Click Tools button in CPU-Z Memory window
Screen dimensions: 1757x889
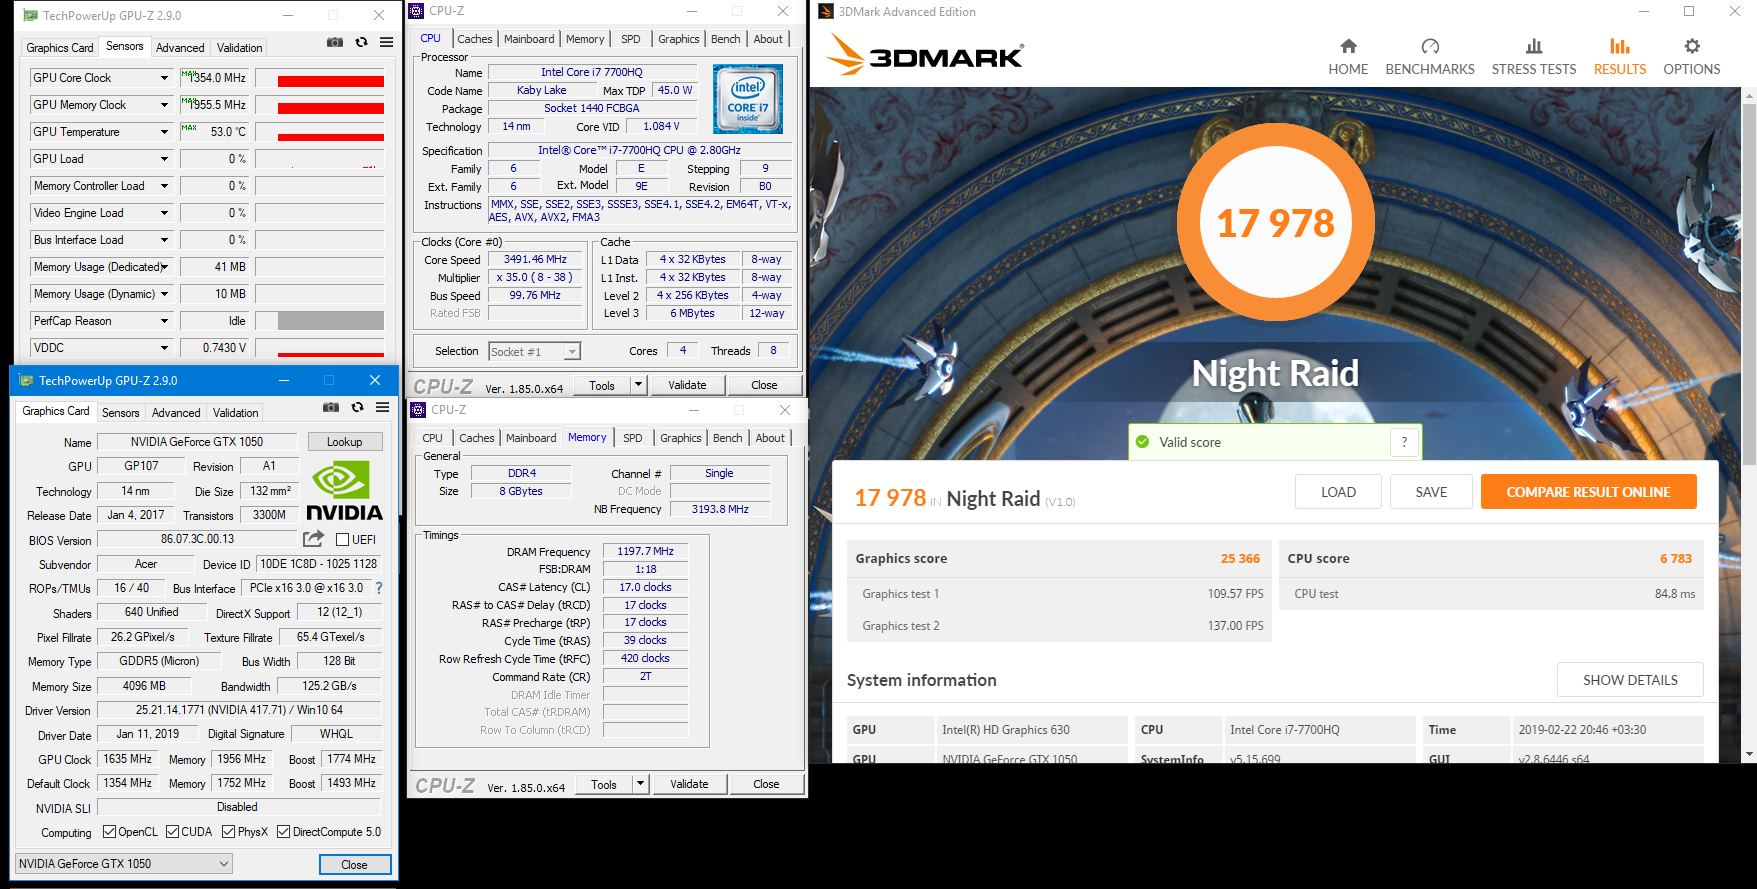point(604,784)
